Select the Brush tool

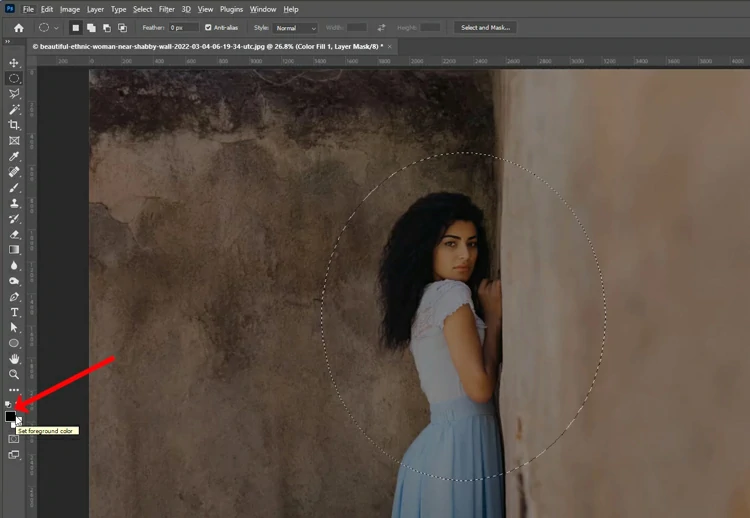(14, 187)
